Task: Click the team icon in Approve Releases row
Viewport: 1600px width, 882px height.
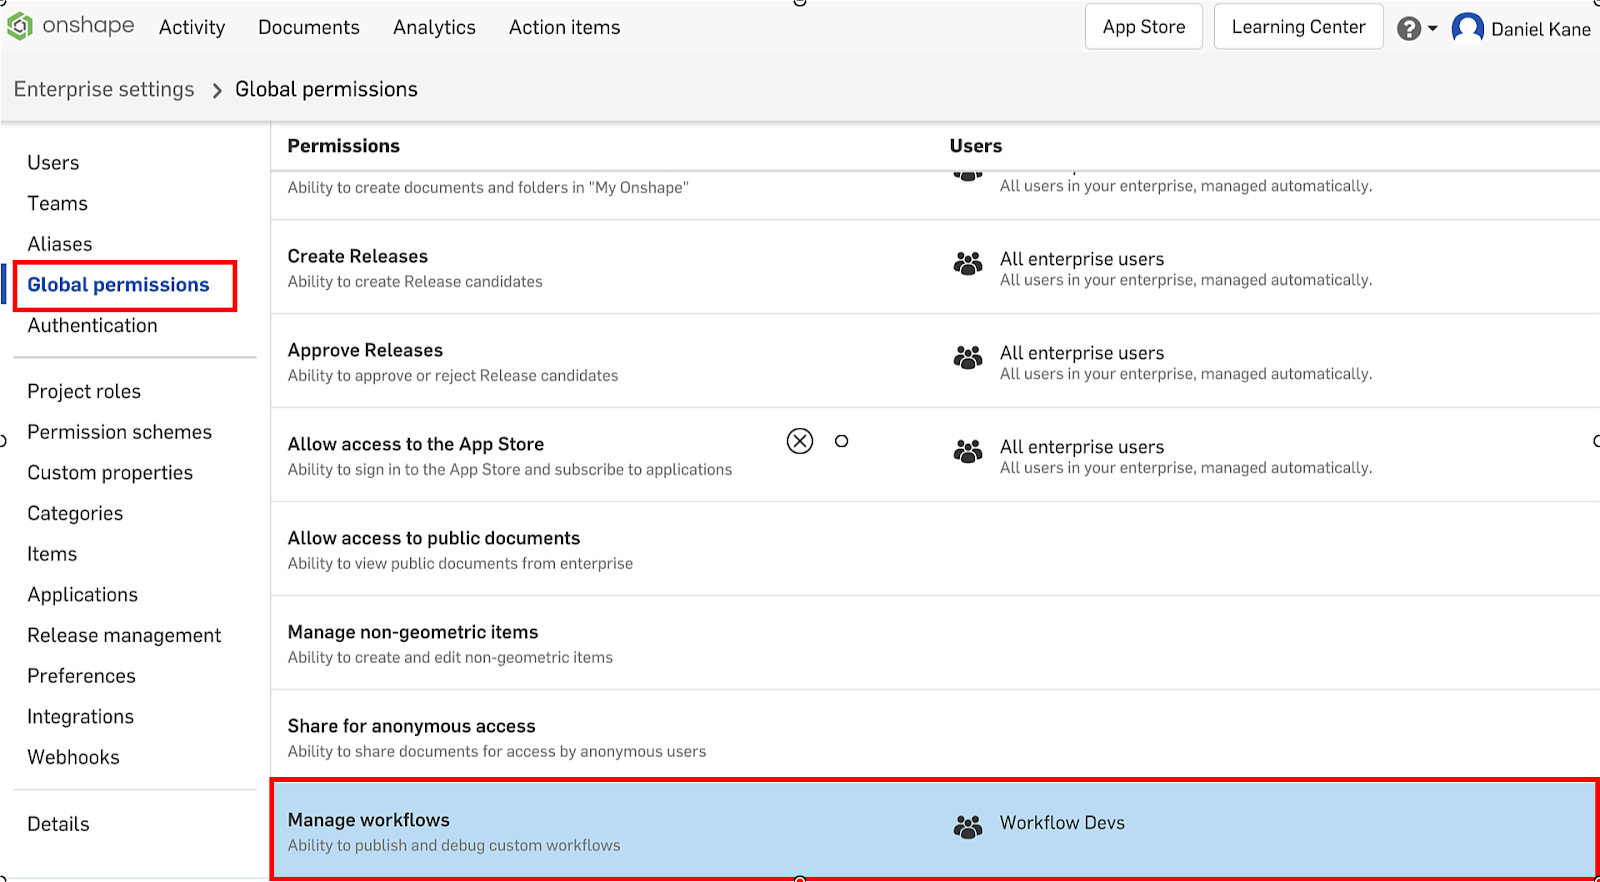Action: 967,358
